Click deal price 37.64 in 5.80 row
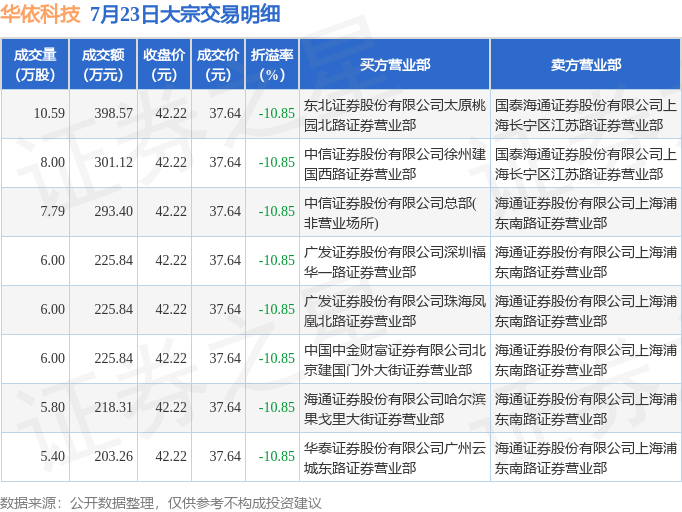The height and width of the screenshot is (512, 682). (x=225, y=408)
